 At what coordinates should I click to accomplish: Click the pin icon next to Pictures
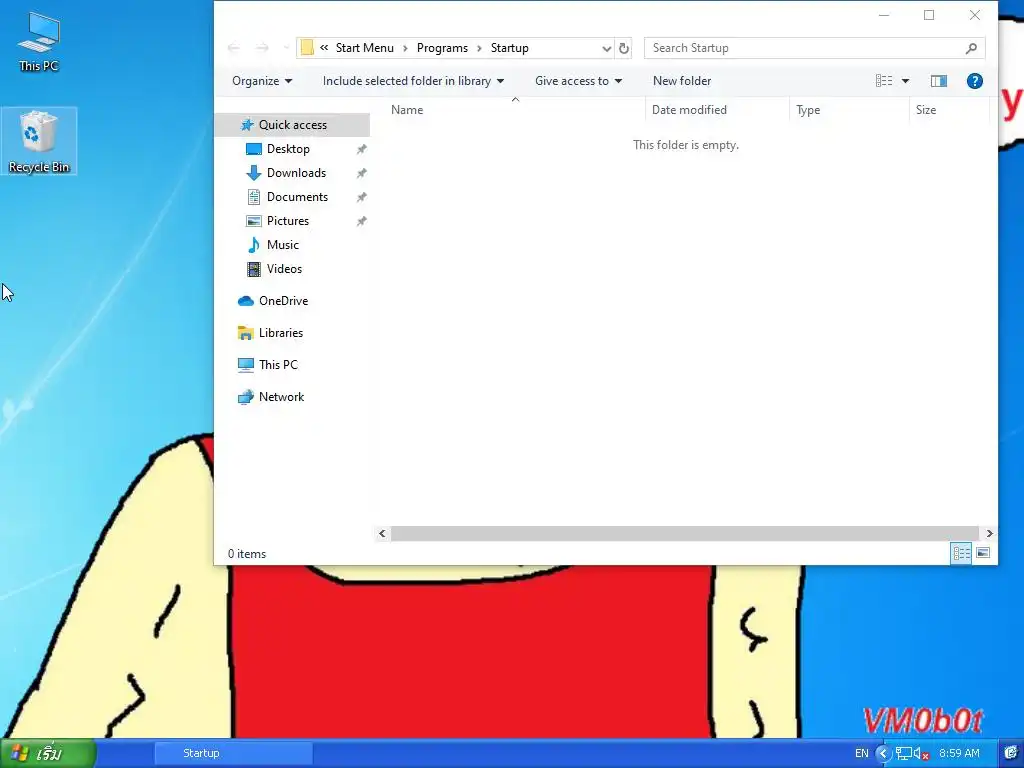[x=361, y=221]
